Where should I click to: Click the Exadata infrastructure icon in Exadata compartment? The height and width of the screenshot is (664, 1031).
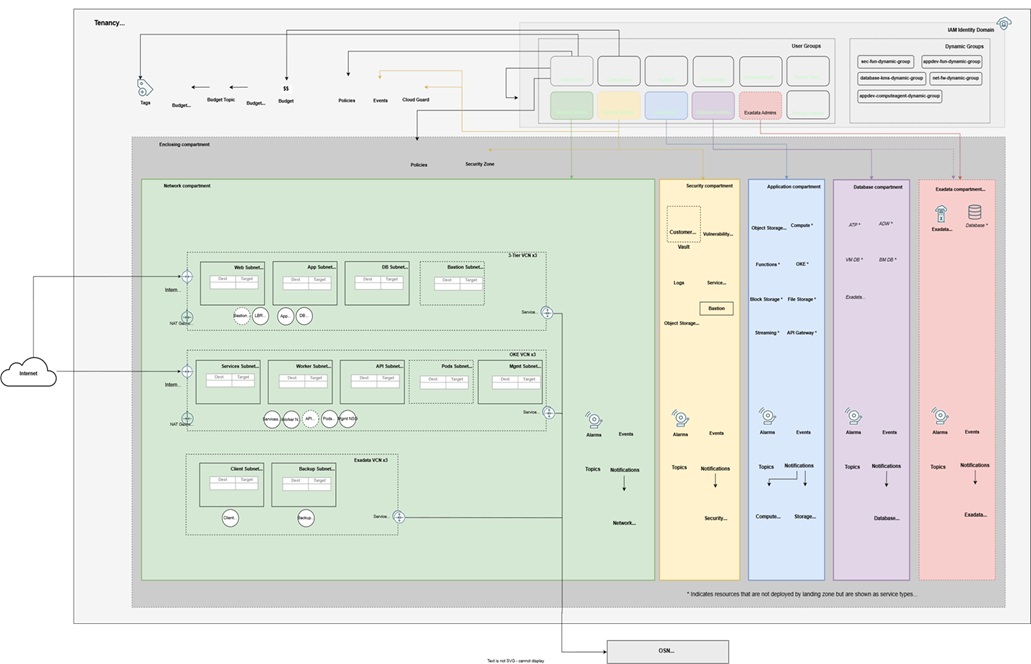tap(941, 212)
